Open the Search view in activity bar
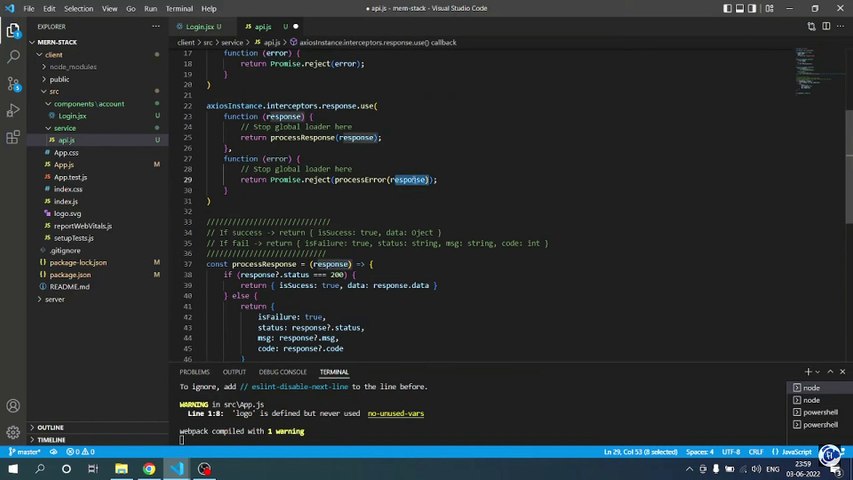Image resolution: width=853 pixels, height=480 pixels. (x=13, y=57)
